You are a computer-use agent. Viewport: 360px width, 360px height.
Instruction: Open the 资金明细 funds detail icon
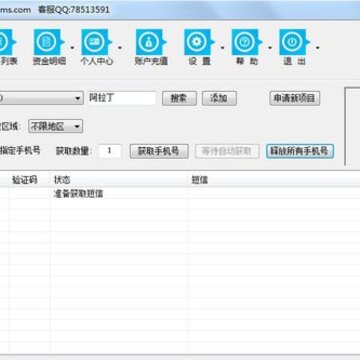coord(48,42)
